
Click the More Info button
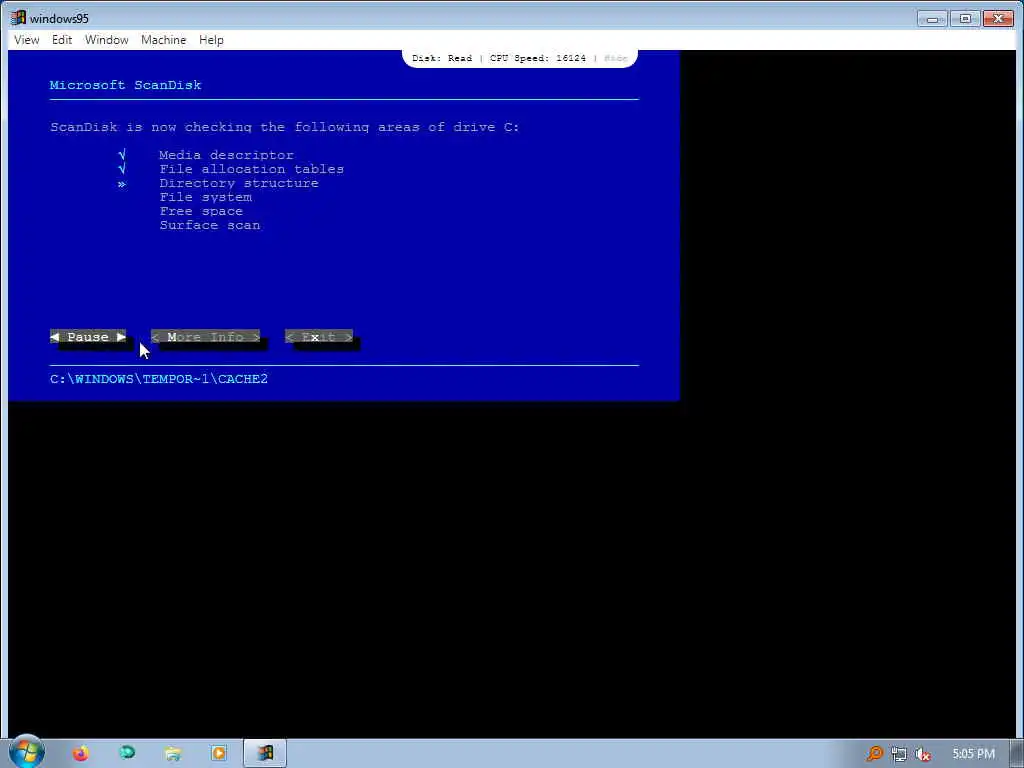coord(206,337)
